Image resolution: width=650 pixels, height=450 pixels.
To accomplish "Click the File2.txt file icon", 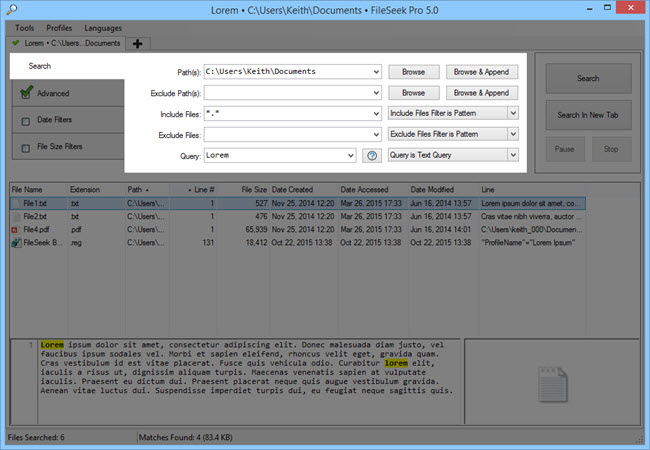I will pos(17,217).
